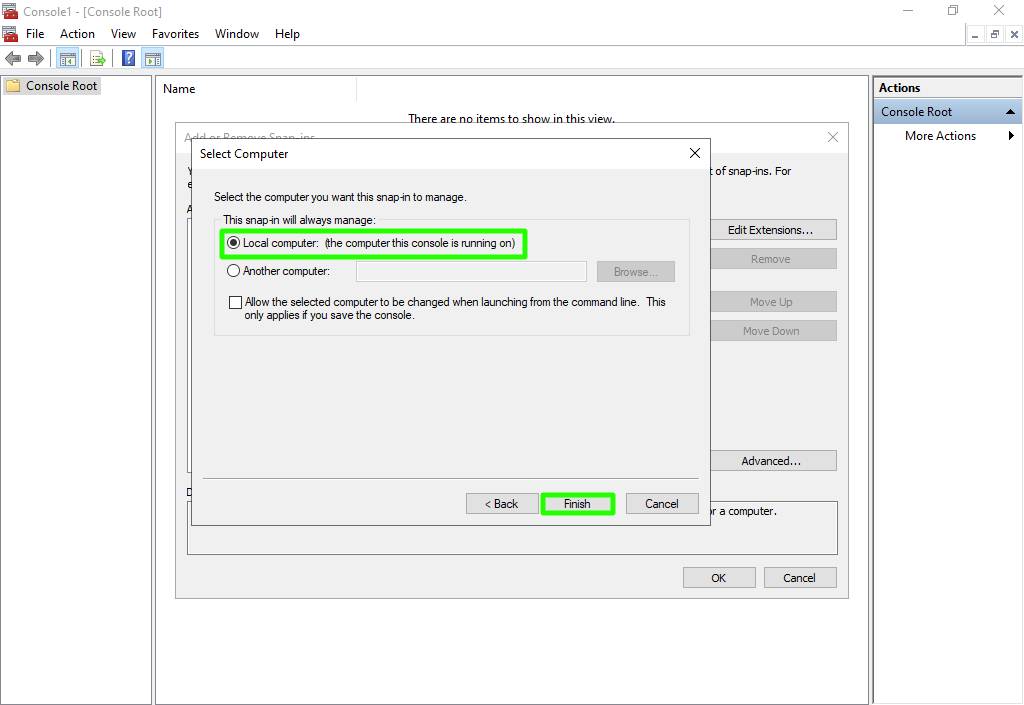Click Finish in Select Computer dialog
This screenshot has width=1024, height=705.
[577, 504]
